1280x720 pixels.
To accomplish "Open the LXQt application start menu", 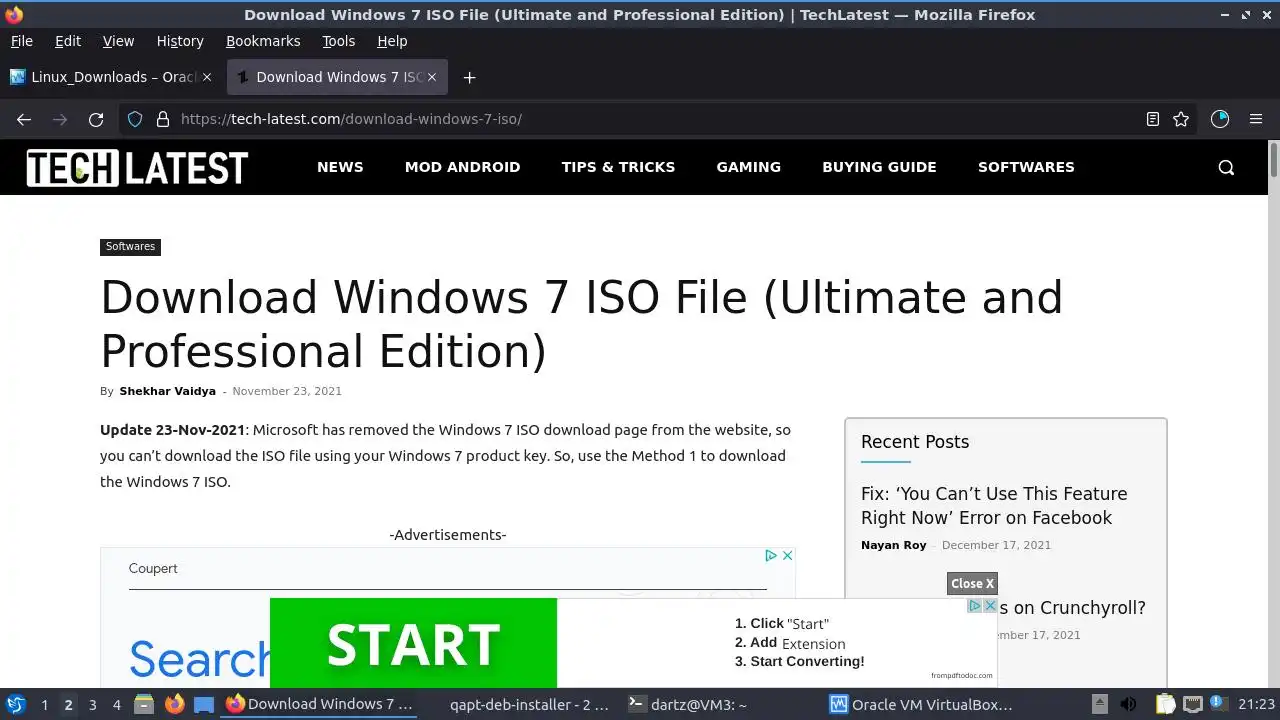I will [16, 704].
